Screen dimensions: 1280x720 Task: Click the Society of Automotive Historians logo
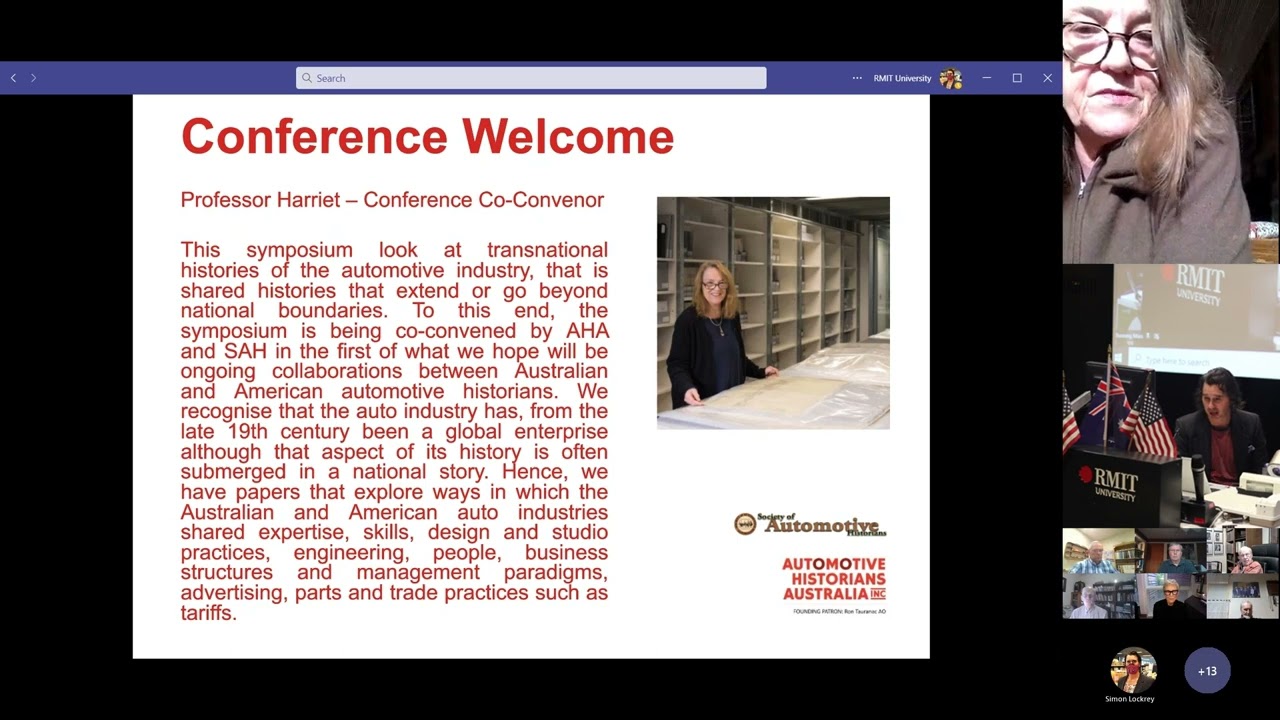point(810,524)
